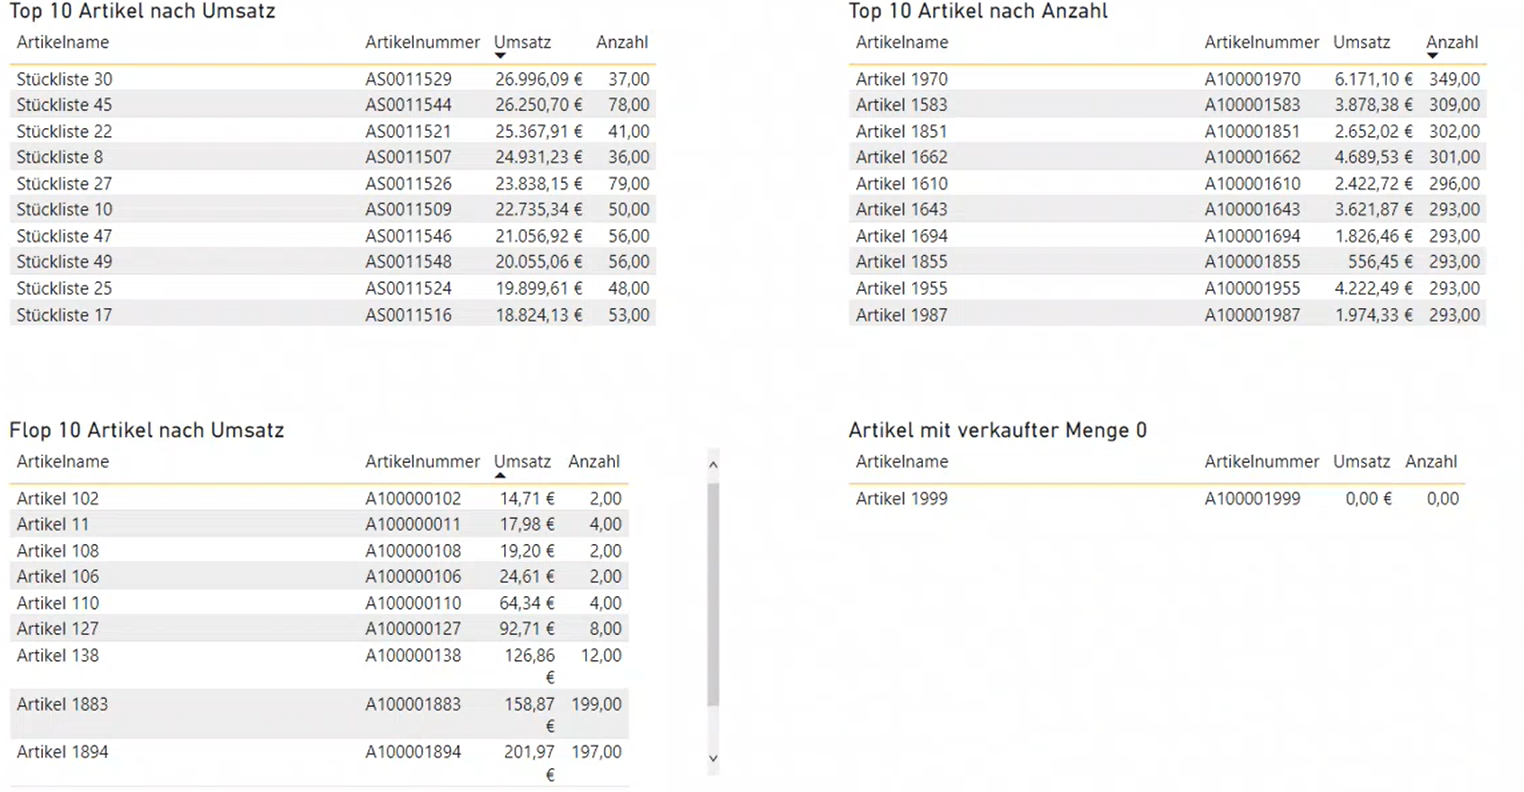Click the Flop 10 table scrollbar thumb

(713, 595)
